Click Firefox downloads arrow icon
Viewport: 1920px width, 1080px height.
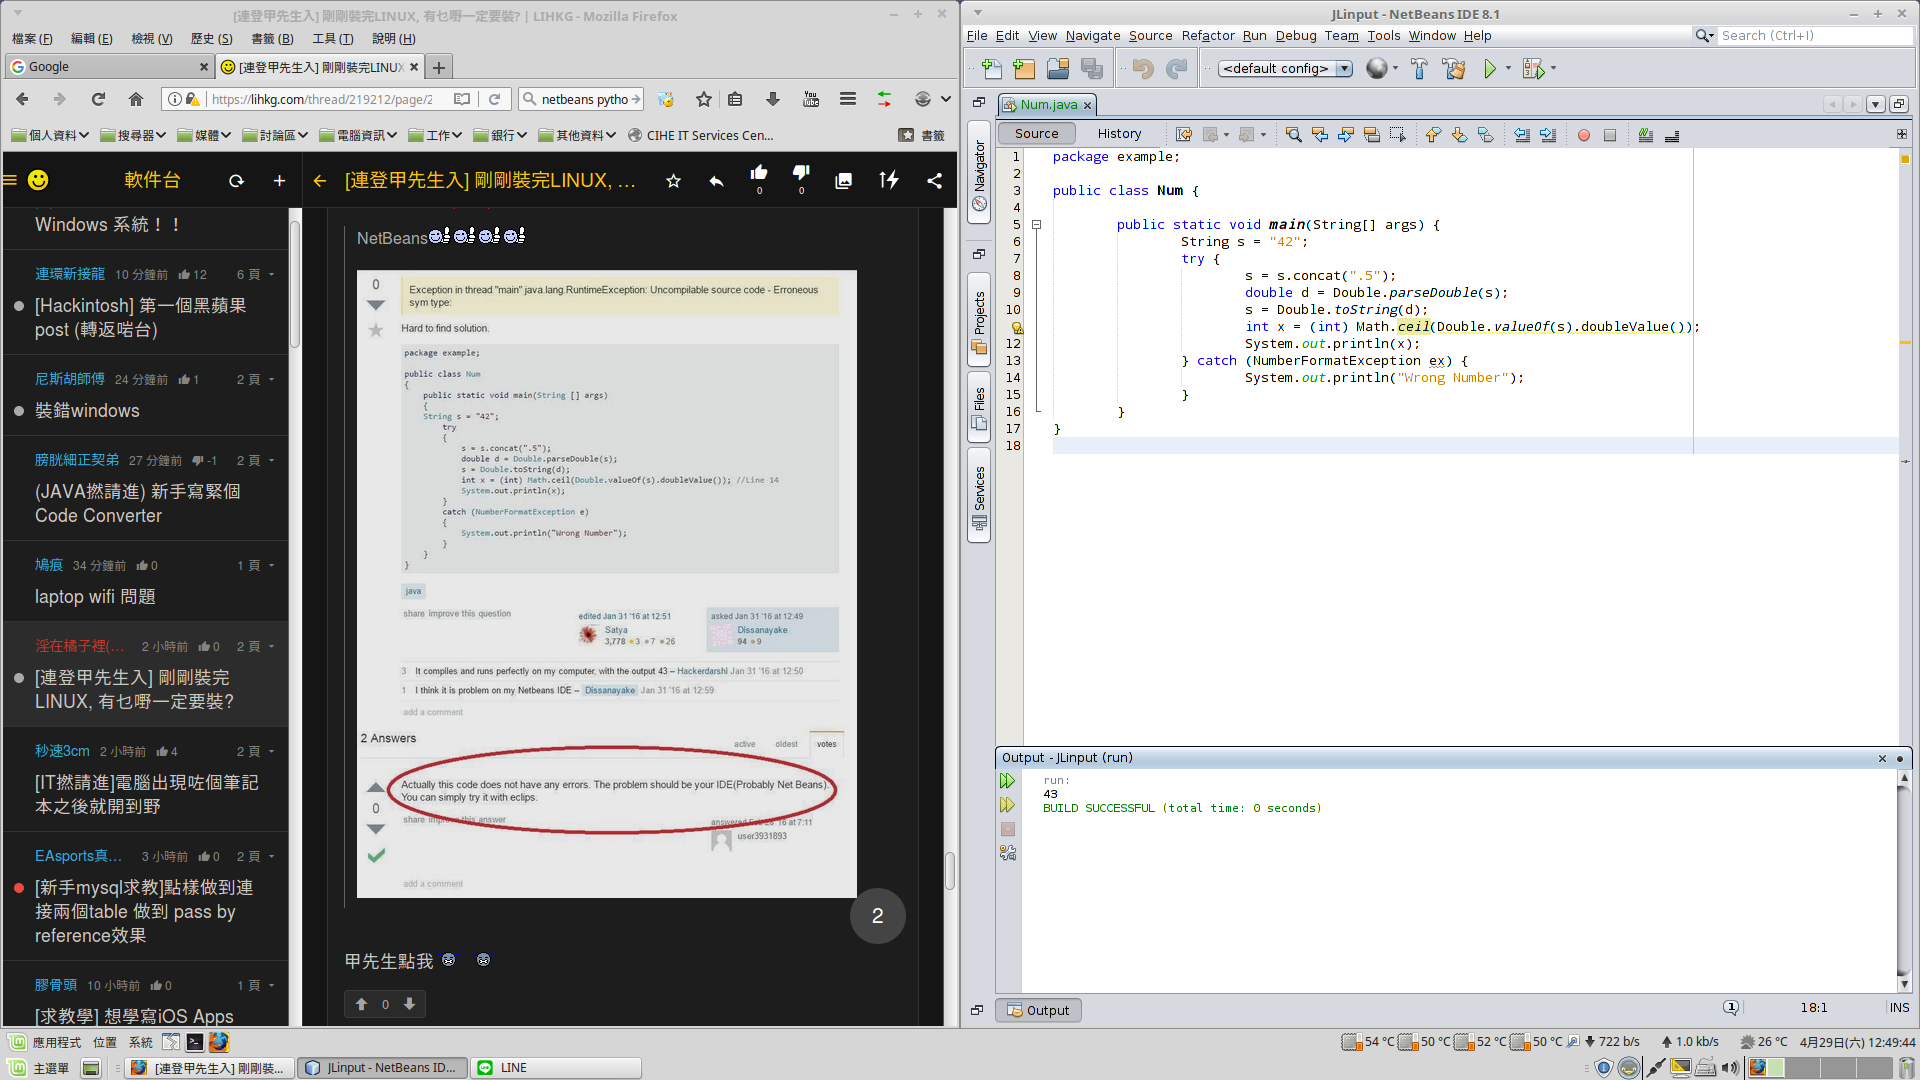click(773, 99)
